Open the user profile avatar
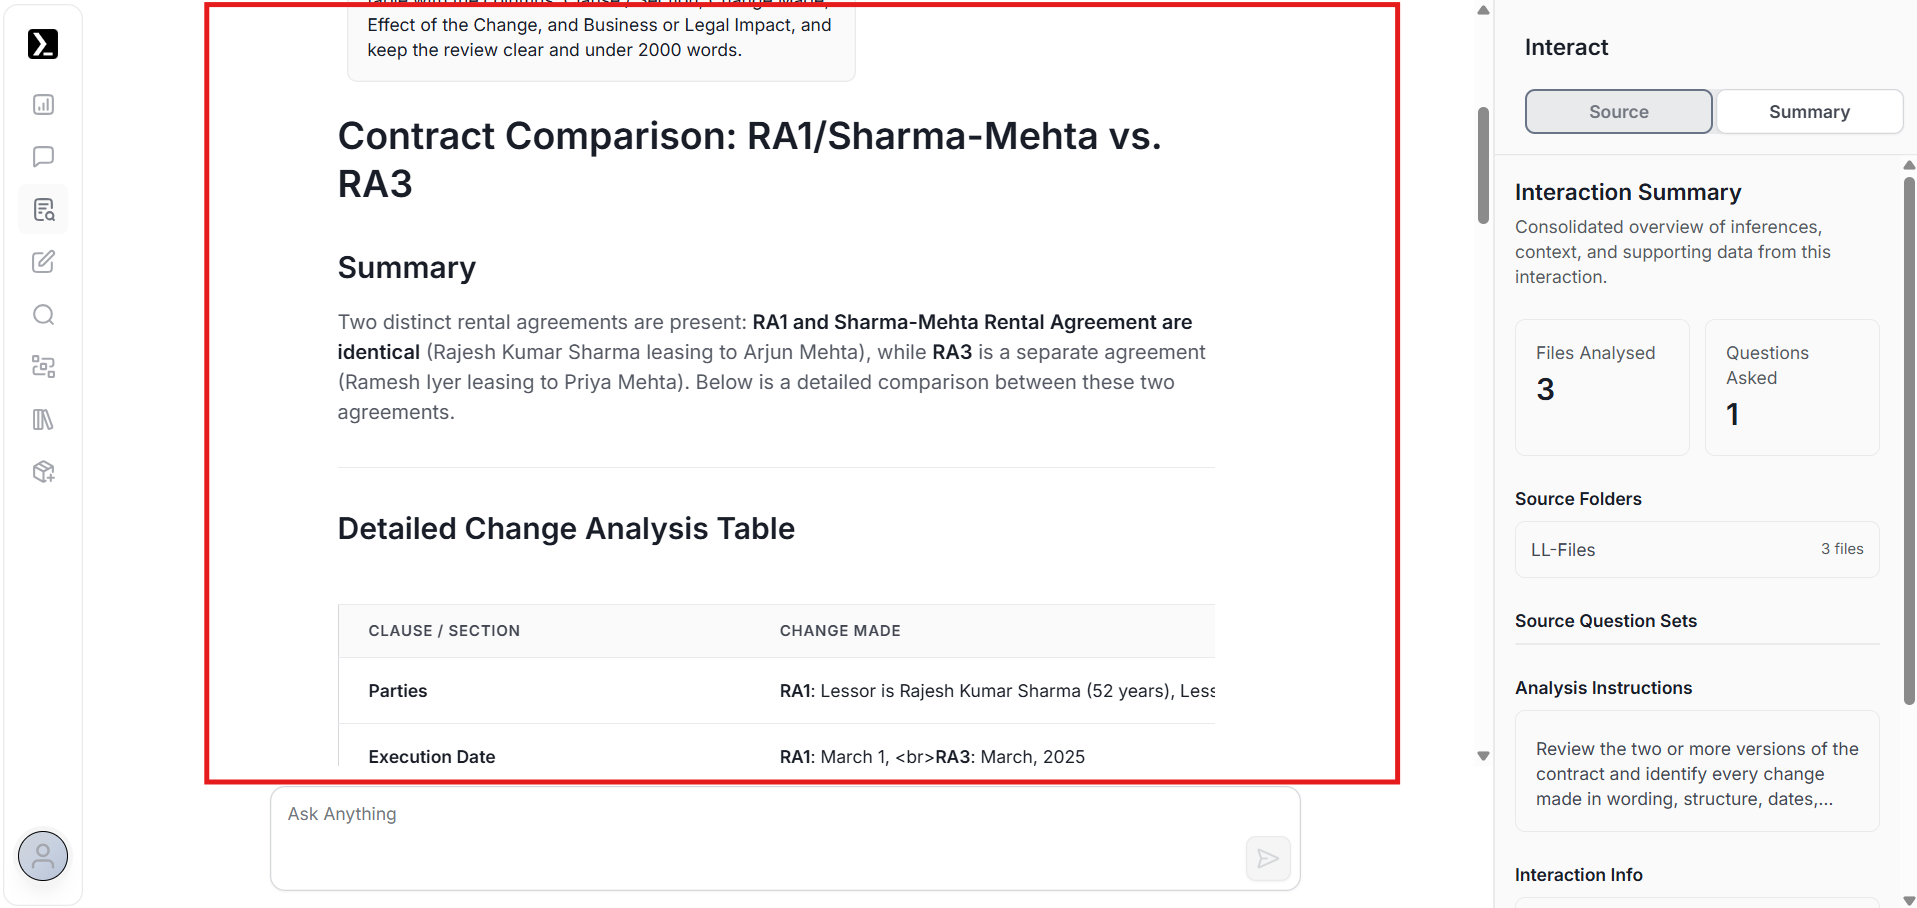Viewport: 1917px width, 908px height. click(x=43, y=856)
